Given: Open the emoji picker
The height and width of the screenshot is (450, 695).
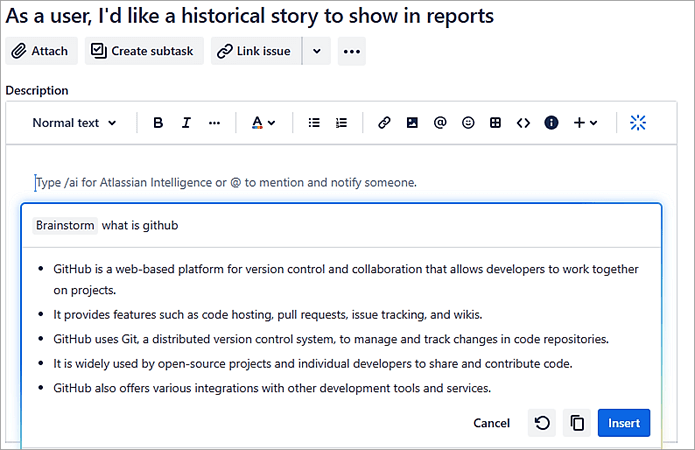Looking at the screenshot, I should pos(468,123).
